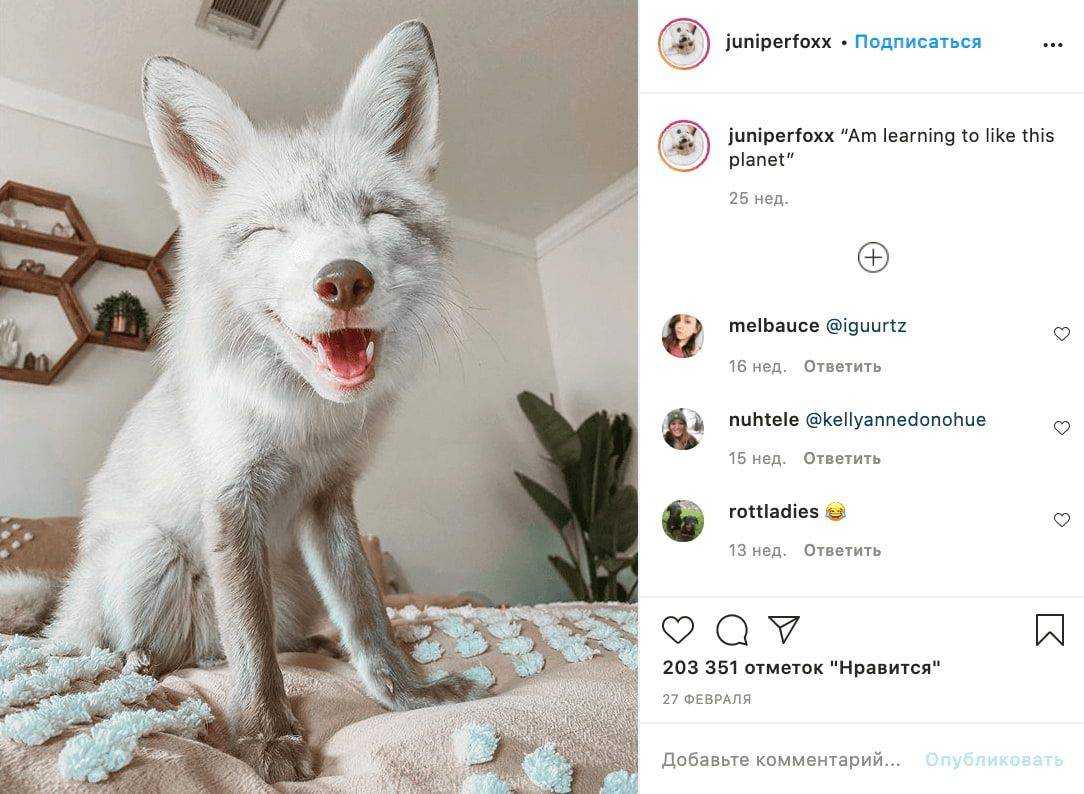This screenshot has width=1084, height=794.
Task: Open the three-dot more options menu
Action: pyautogui.click(x=1052, y=45)
